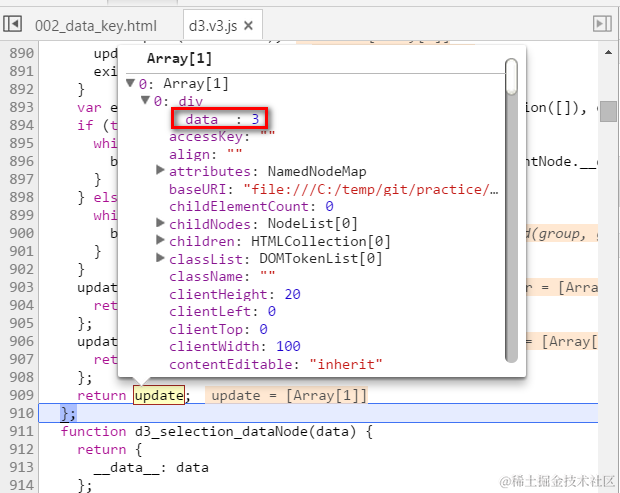This screenshot has height=493, width=620.
Task: Select the clientLeft: 0 row
Action: click(222, 311)
